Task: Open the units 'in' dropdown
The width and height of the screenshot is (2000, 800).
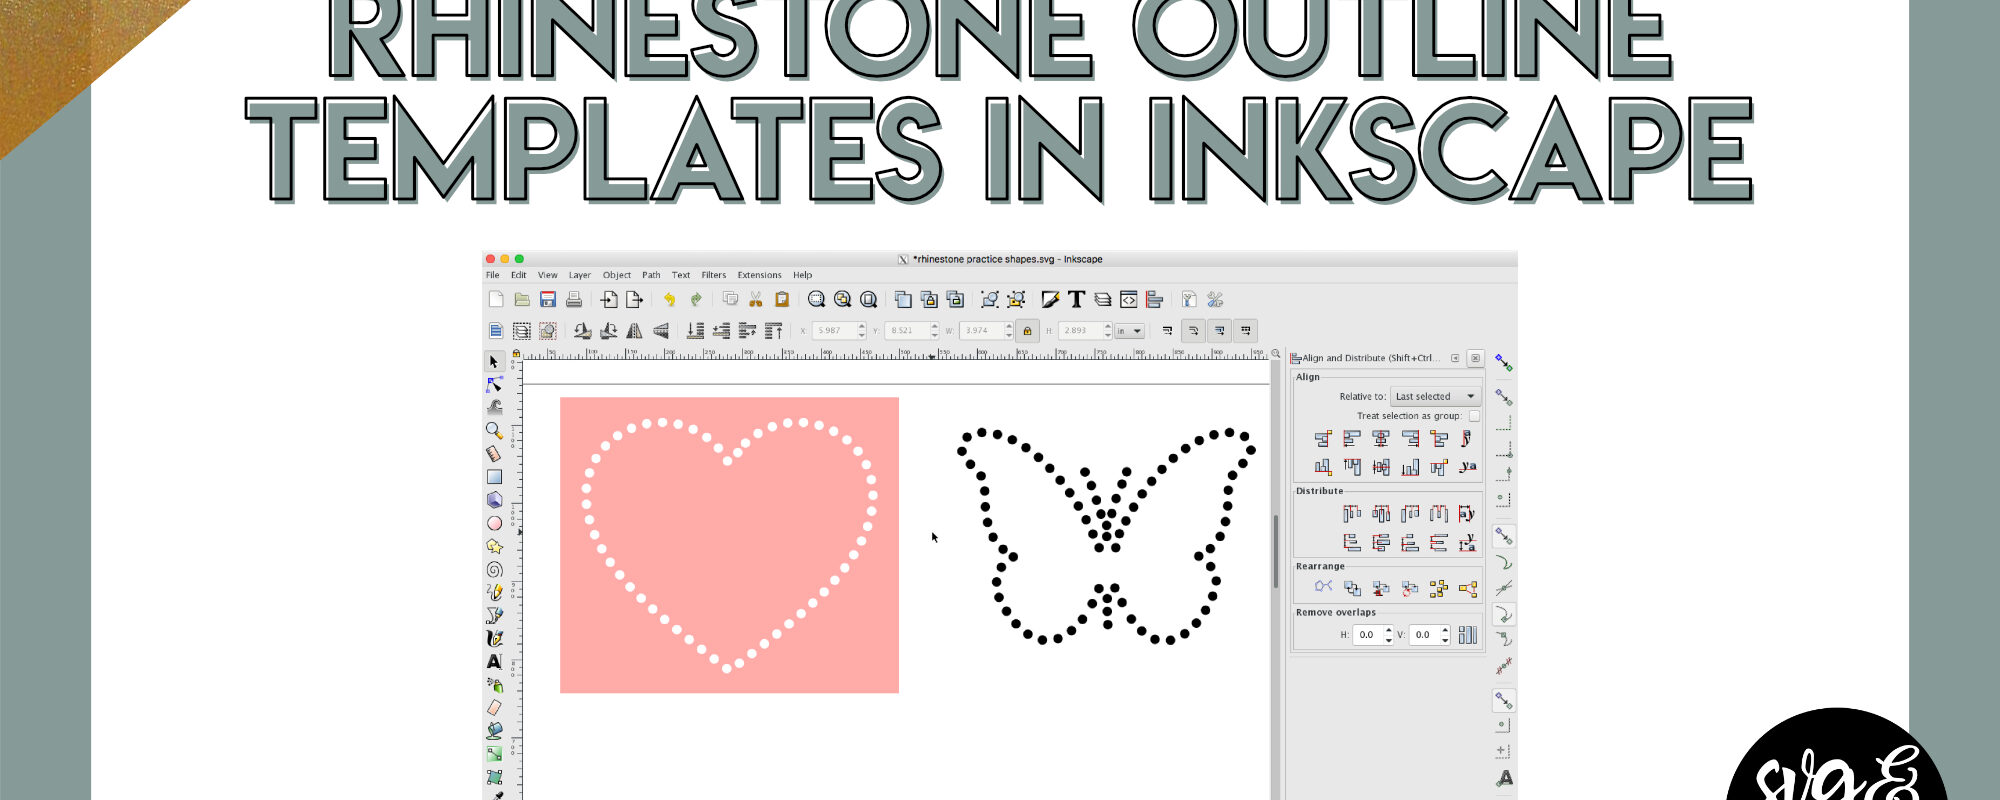Action: coord(1130,330)
